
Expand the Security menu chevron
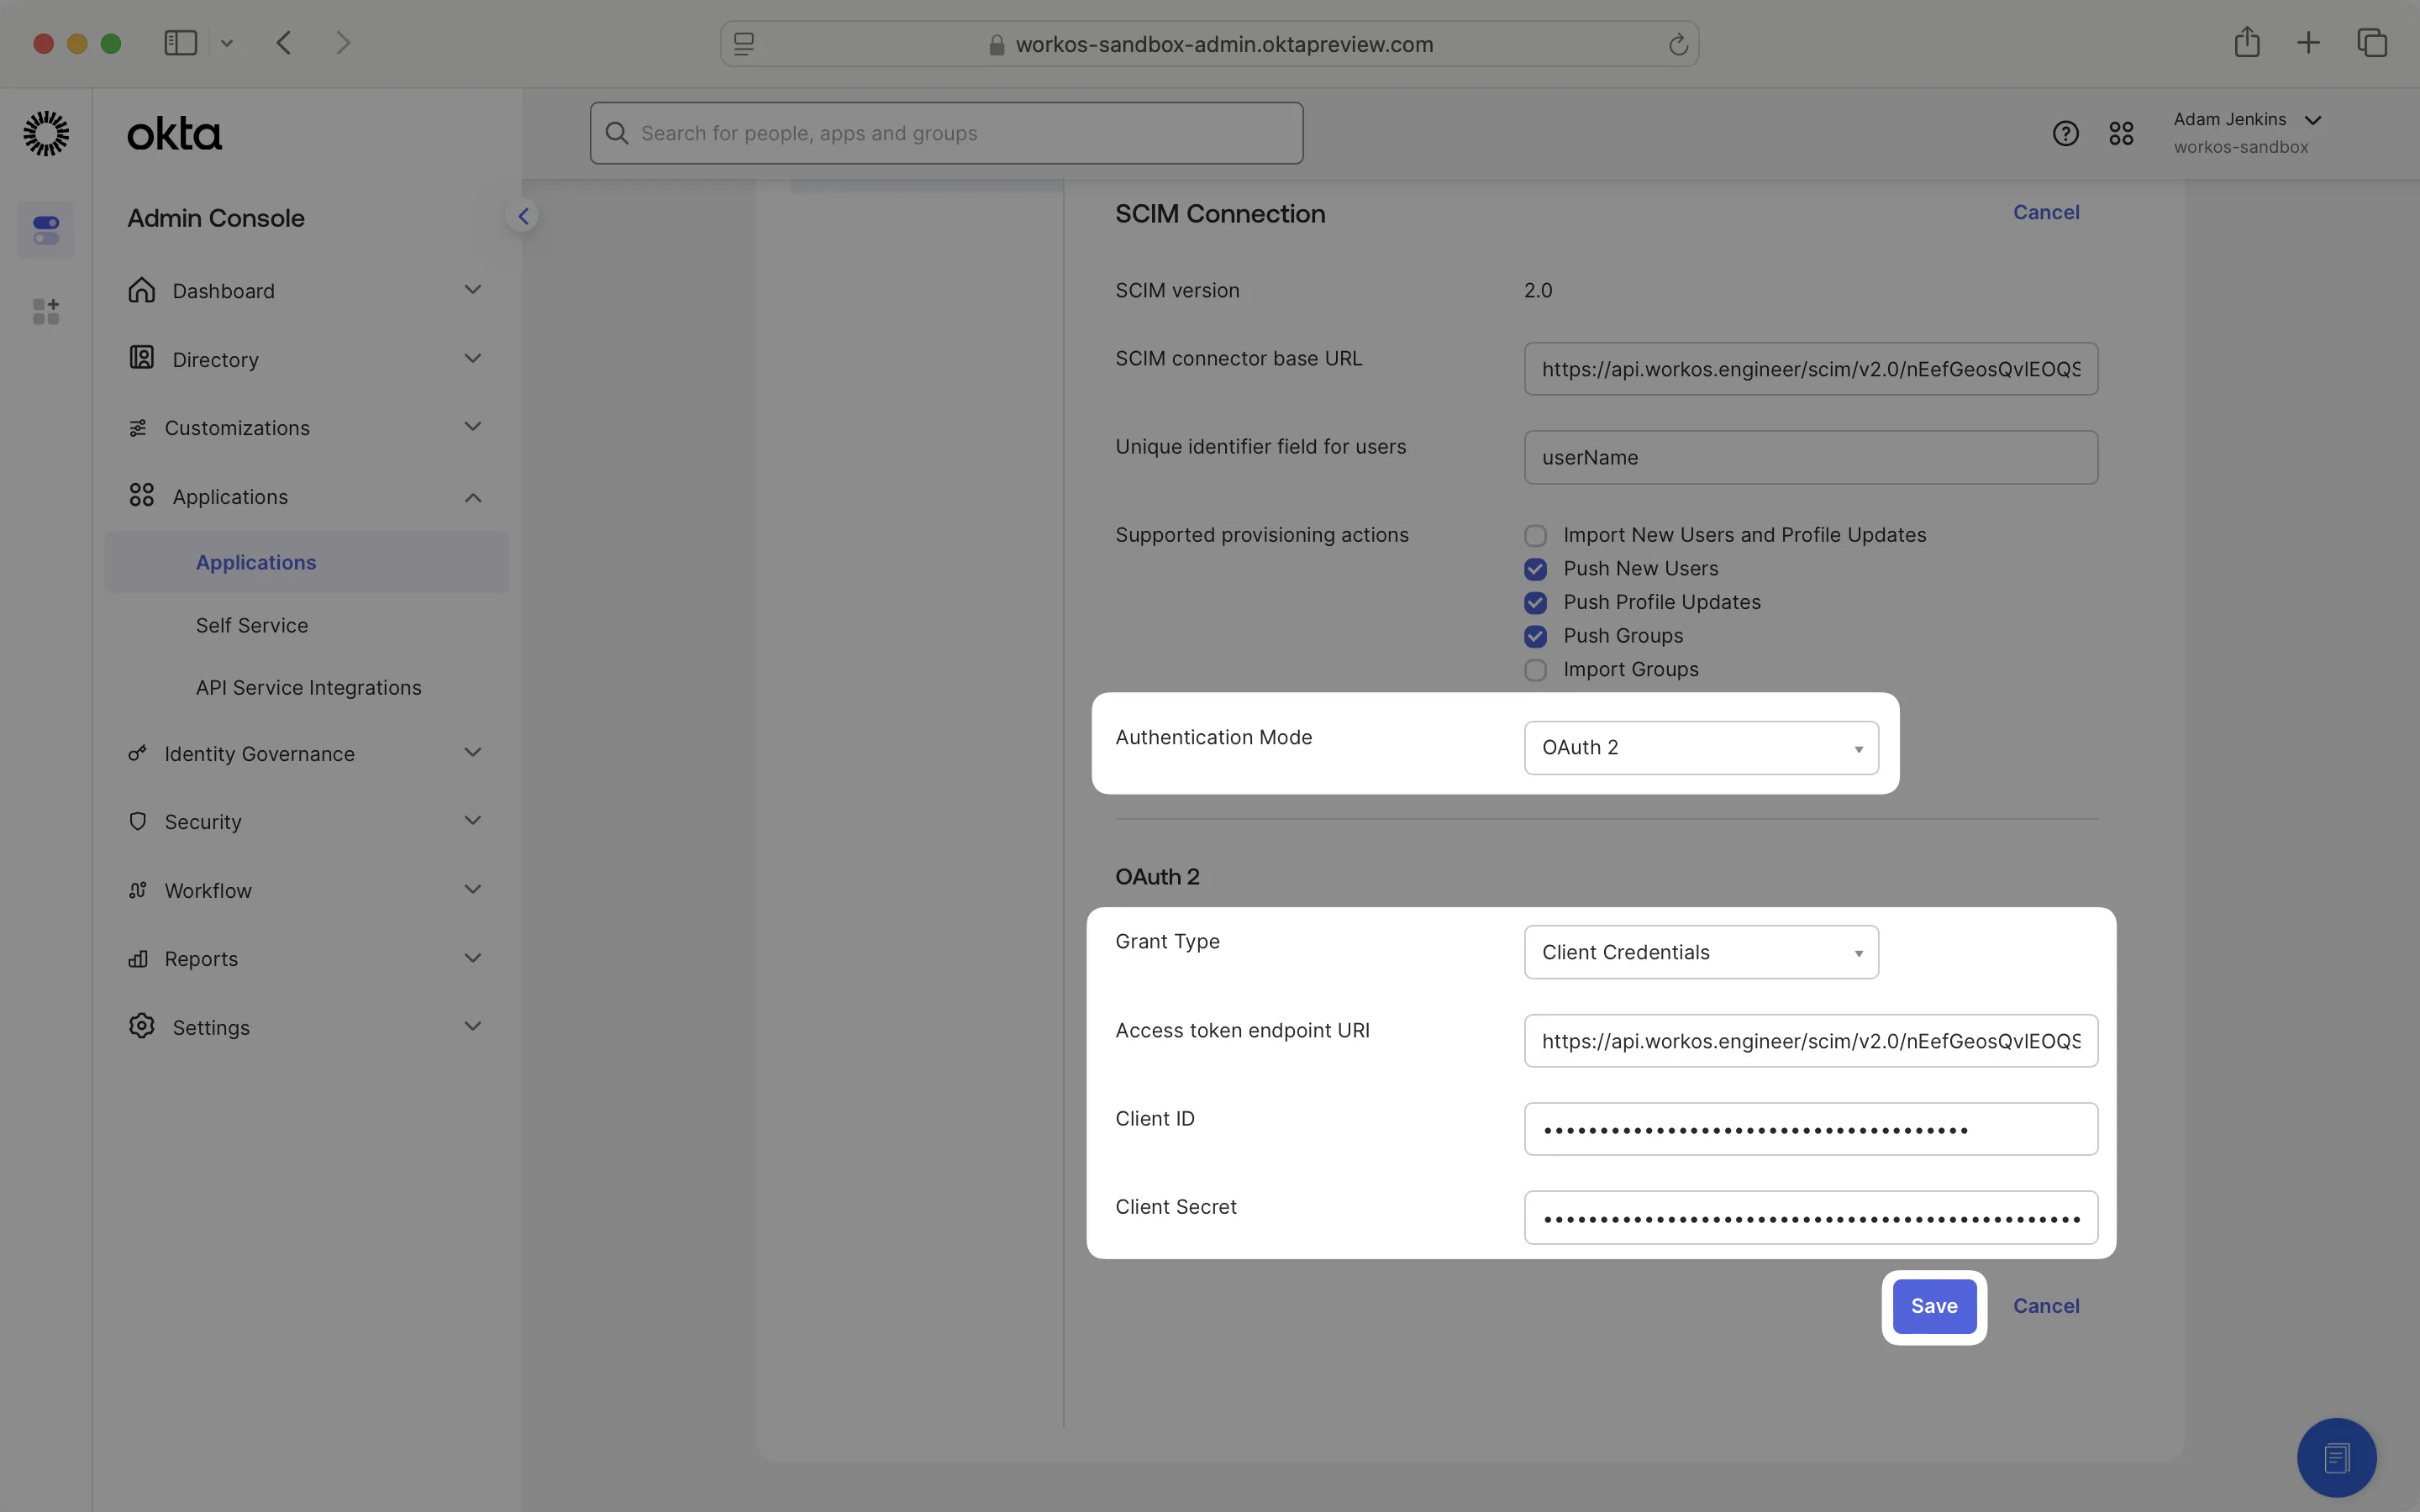[x=473, y=821]
